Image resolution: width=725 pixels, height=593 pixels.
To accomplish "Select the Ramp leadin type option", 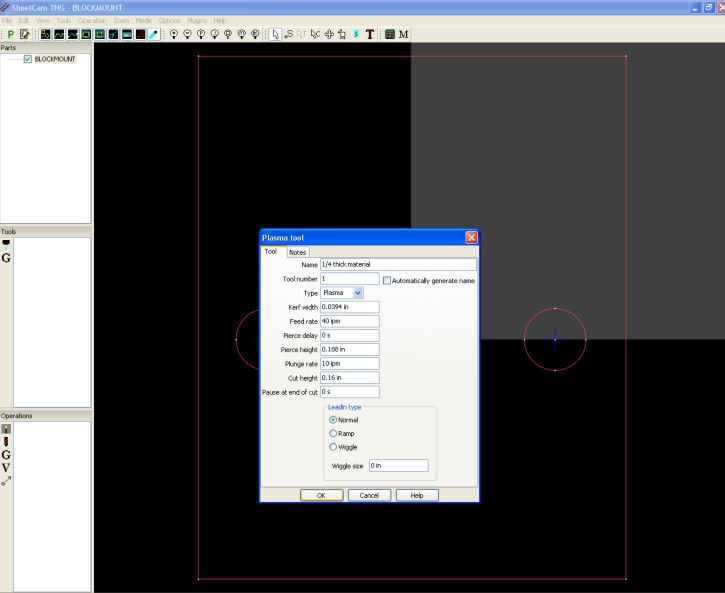I will (x=333, y=433).
